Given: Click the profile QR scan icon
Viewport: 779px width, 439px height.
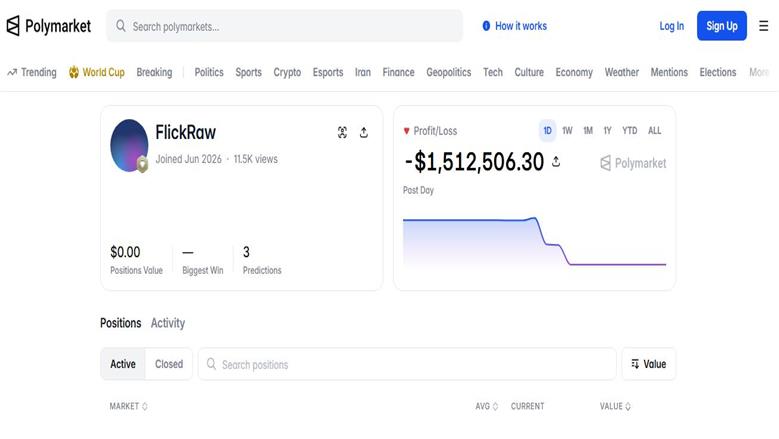Looking at the screenshot, I should pyautogui.click(x=342, y=133).
